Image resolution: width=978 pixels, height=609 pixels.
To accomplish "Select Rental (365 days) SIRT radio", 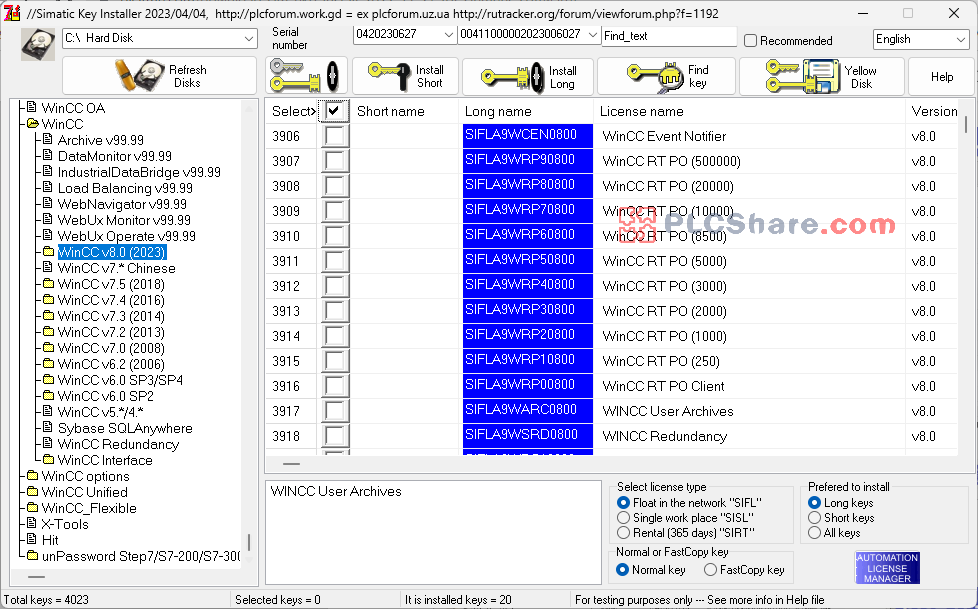I will point(623,533).
